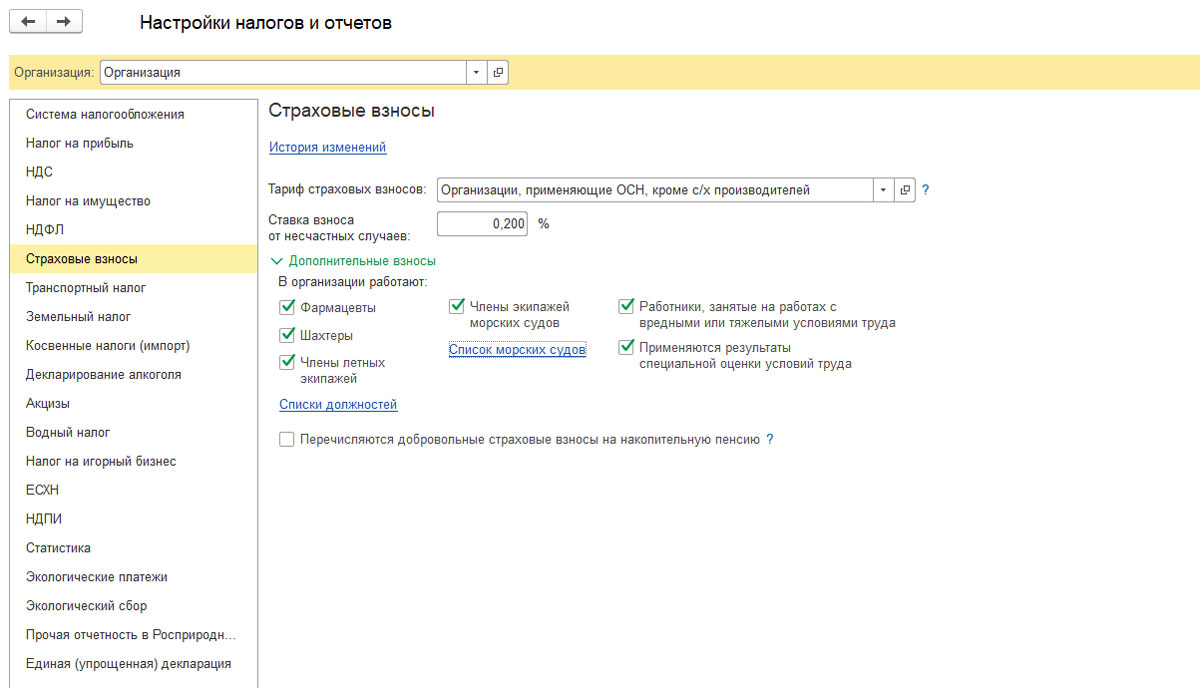This screenshot has width=1200, height=688.
Task: Click help question mark beside tariff field
Action: click(x=926, y=190)
